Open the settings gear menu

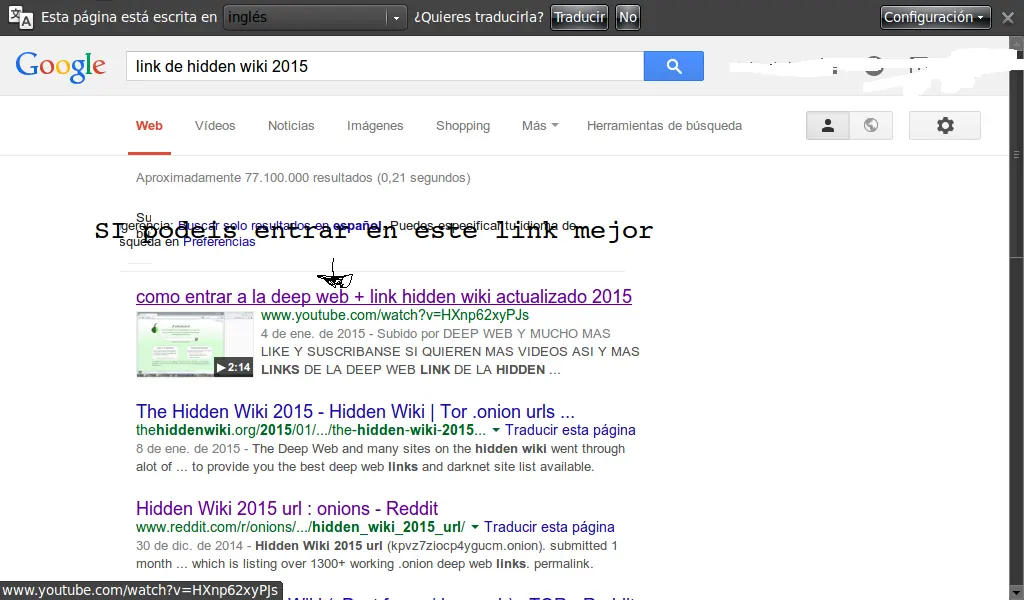[944, 125]
